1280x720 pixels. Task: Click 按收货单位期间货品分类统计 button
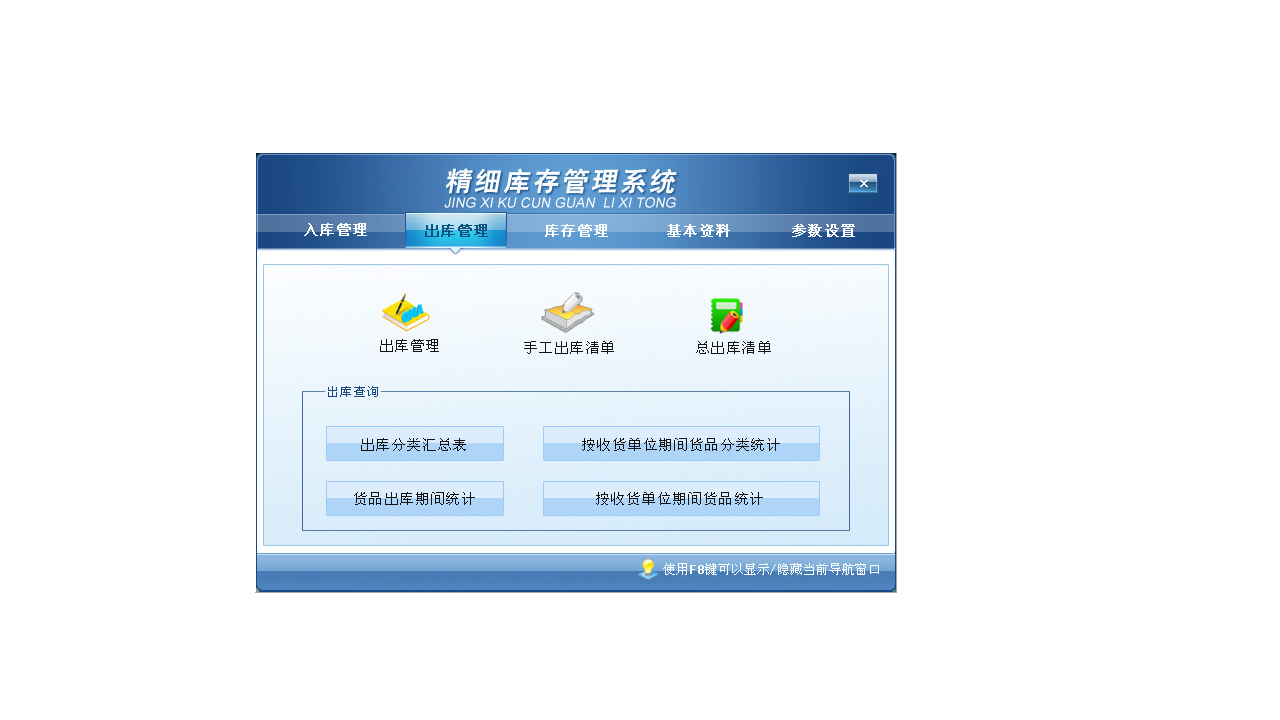pos(680,443)
